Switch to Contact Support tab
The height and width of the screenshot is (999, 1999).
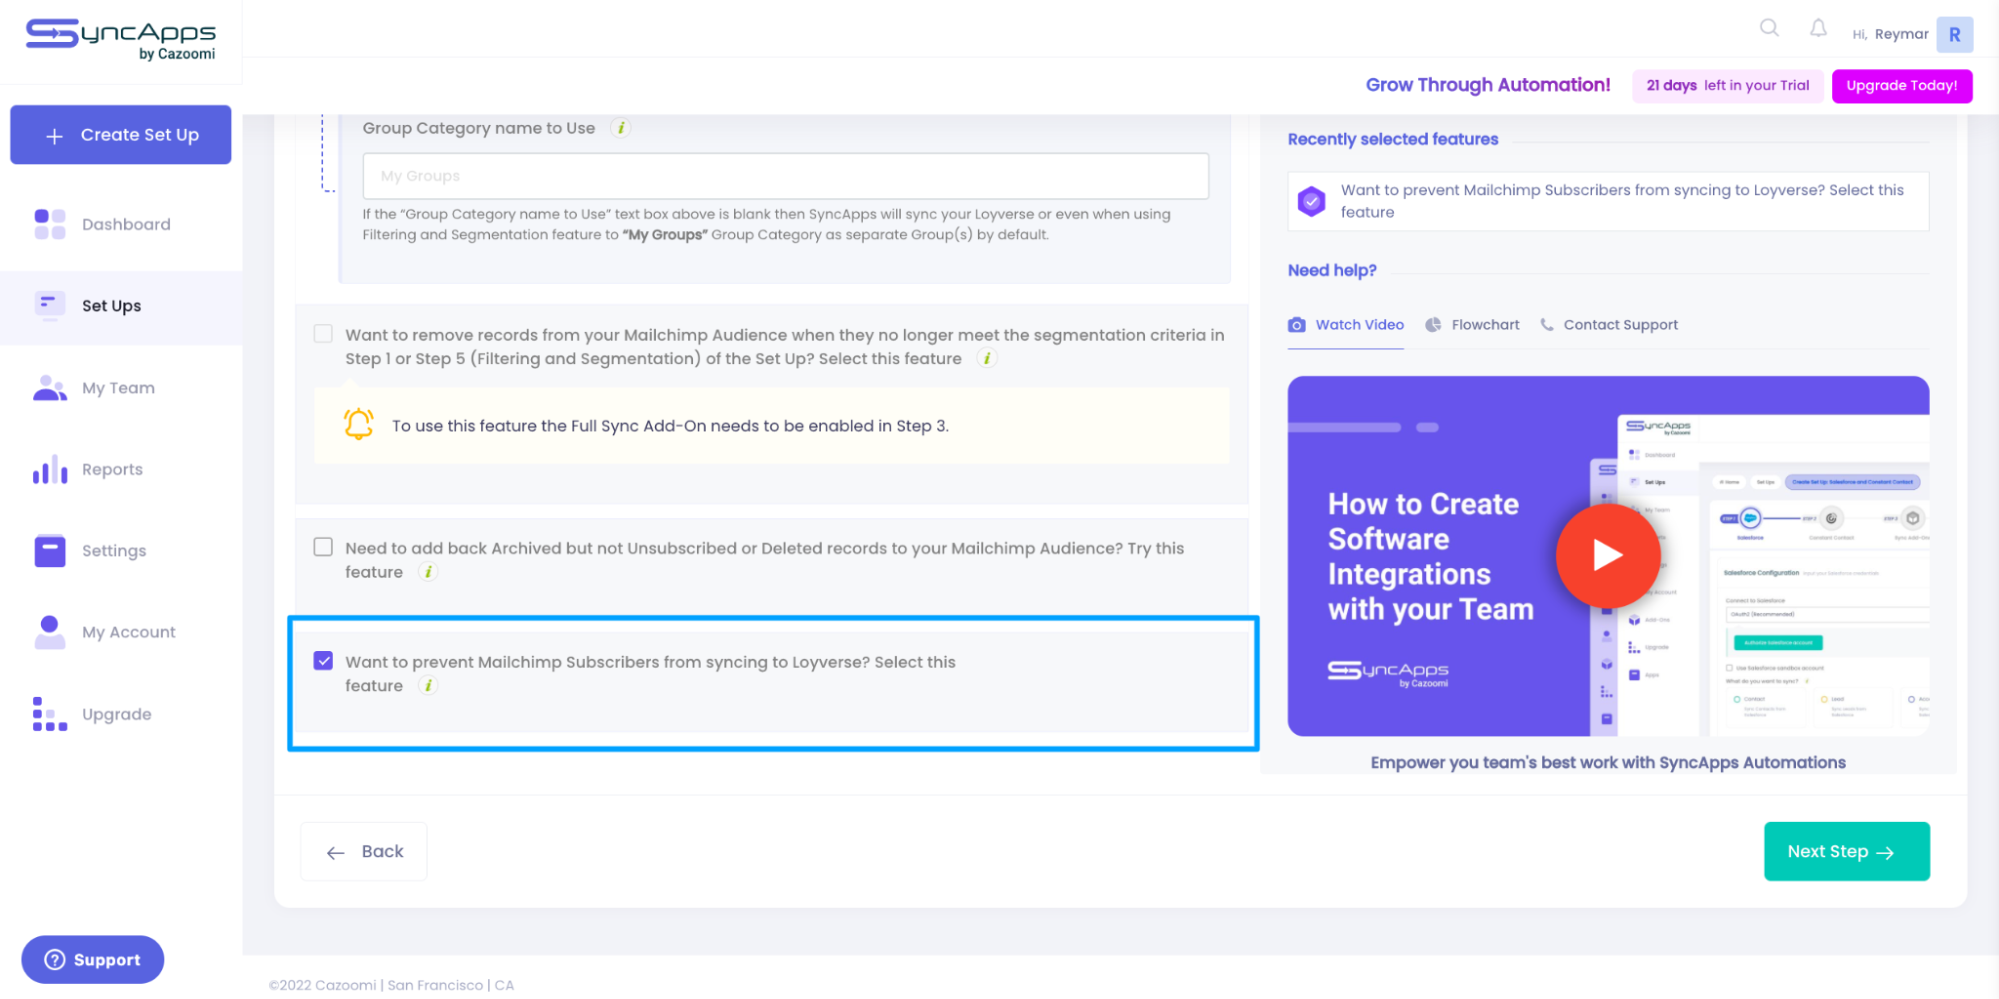1609,325
